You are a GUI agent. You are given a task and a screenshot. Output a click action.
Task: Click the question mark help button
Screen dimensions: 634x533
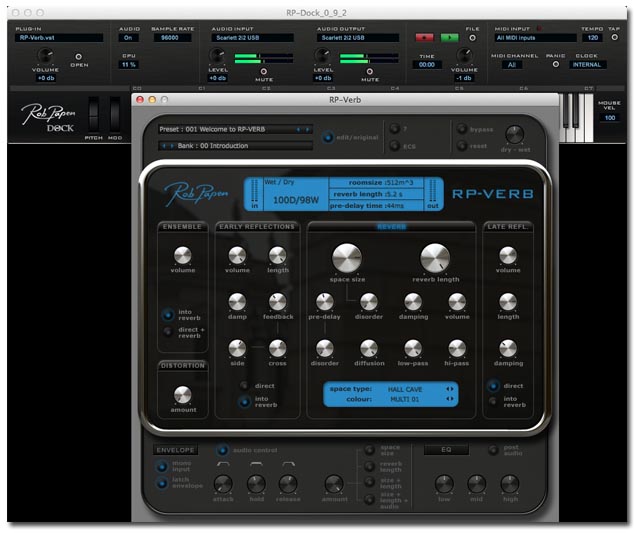click(394, 129)
